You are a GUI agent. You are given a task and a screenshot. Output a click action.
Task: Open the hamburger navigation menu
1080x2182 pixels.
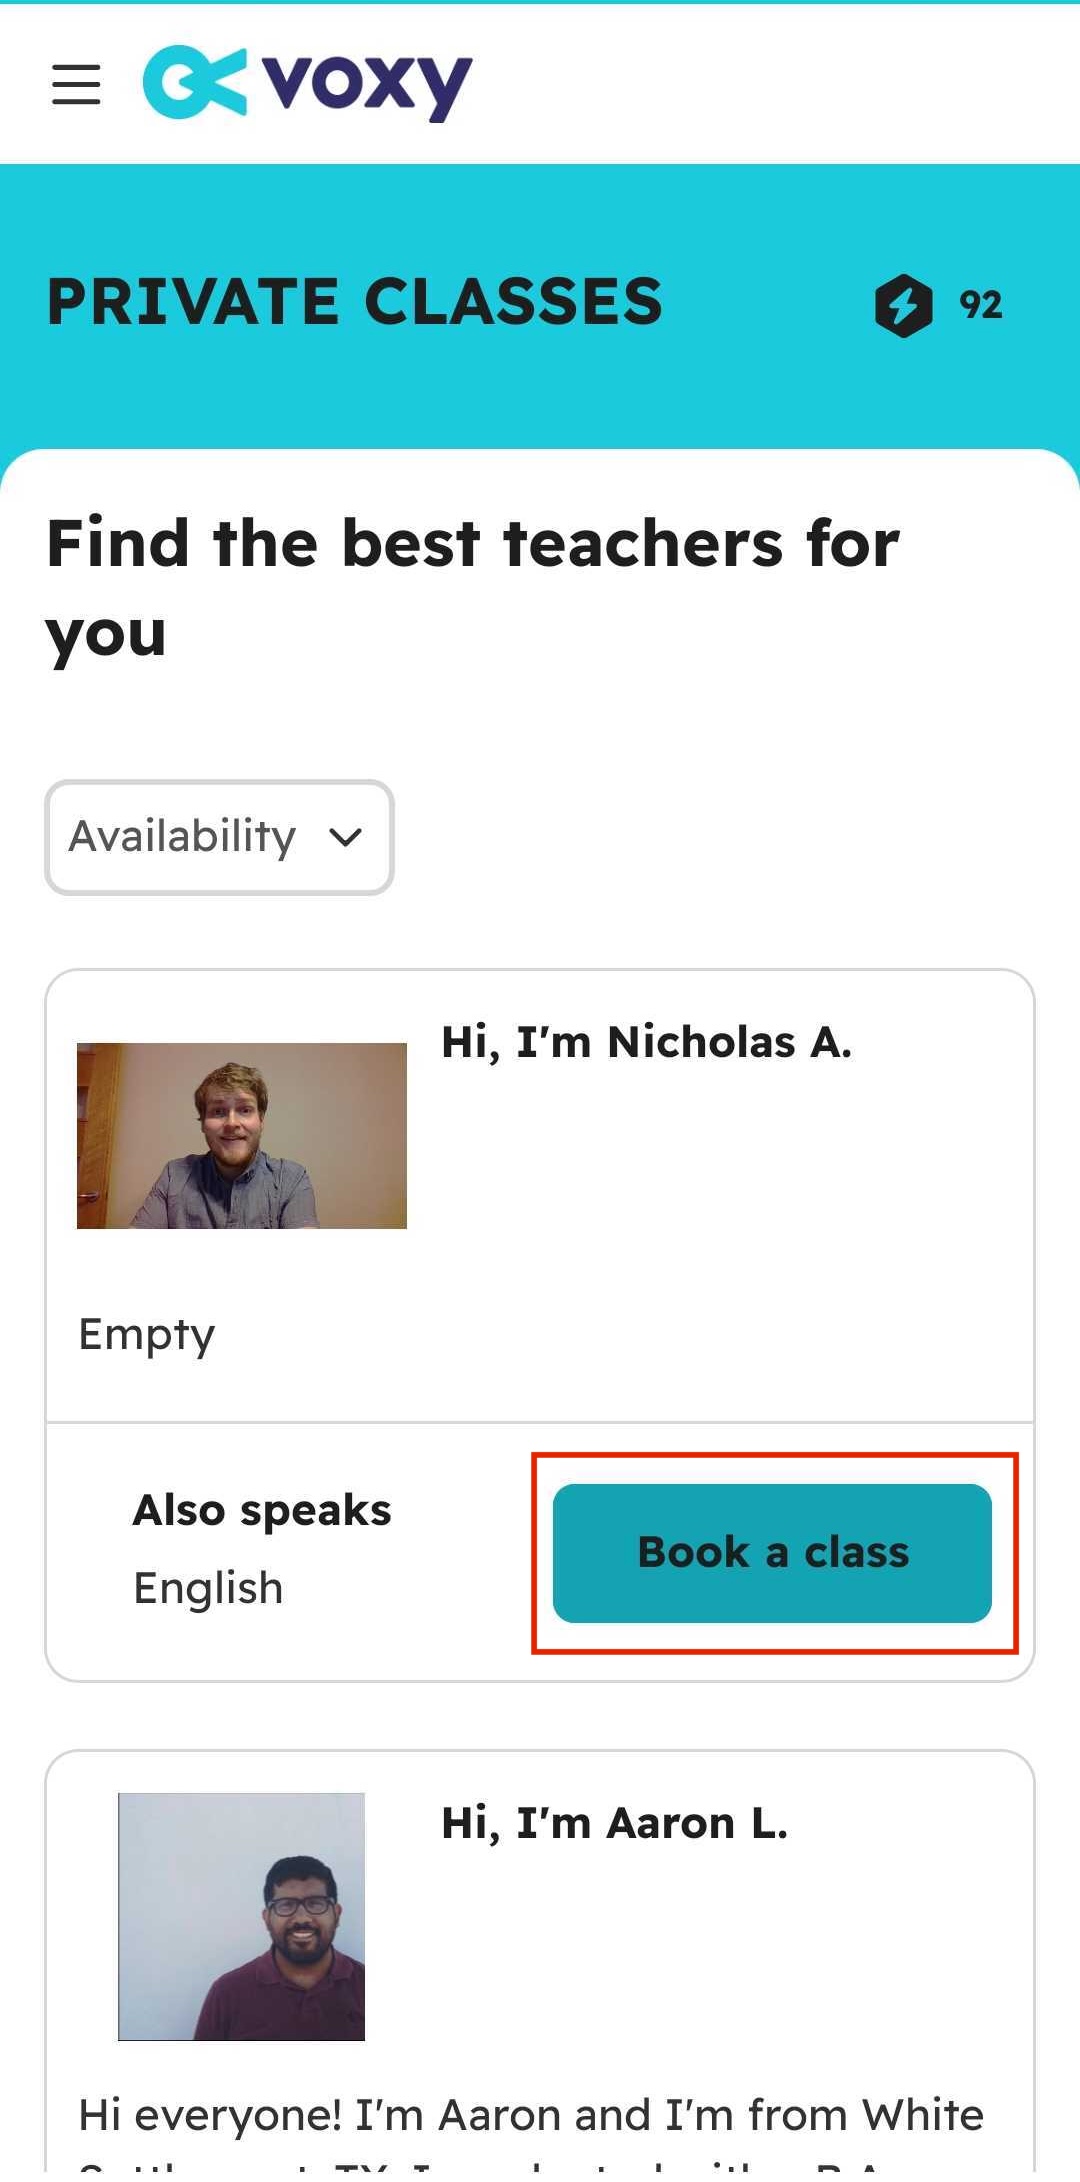[x=76, y=86]
